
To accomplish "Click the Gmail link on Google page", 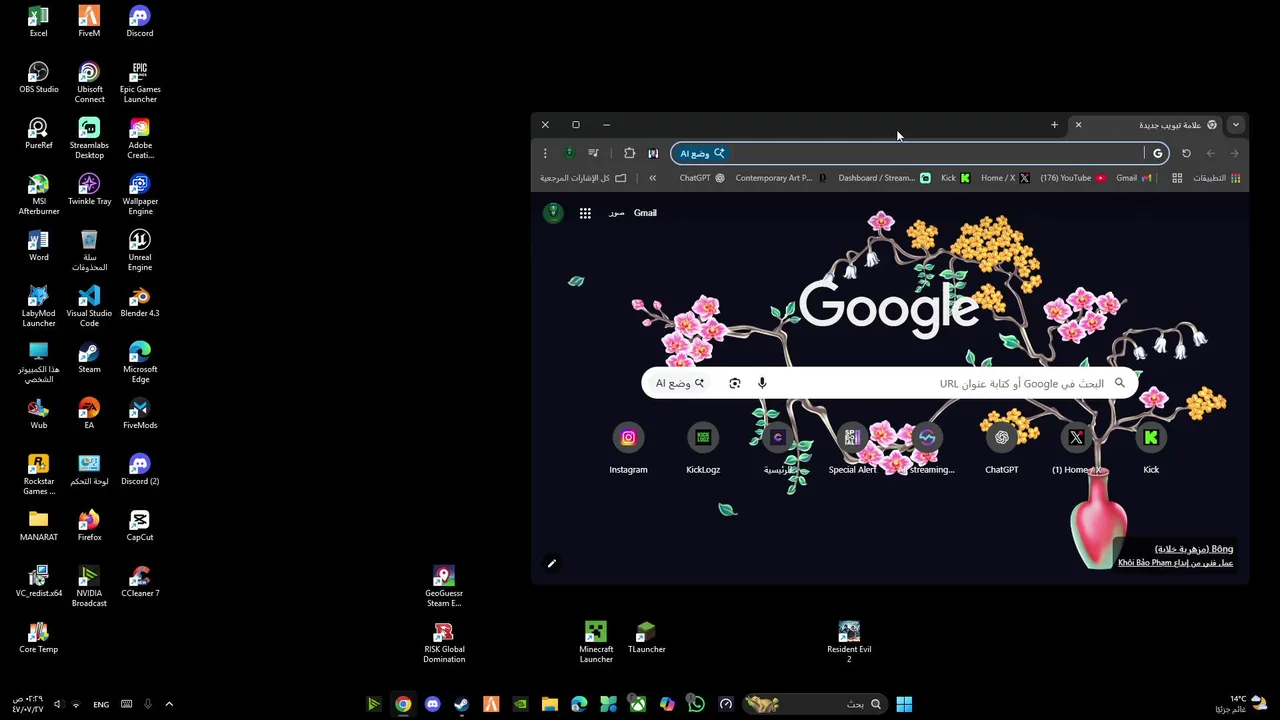I will (645, 213).
